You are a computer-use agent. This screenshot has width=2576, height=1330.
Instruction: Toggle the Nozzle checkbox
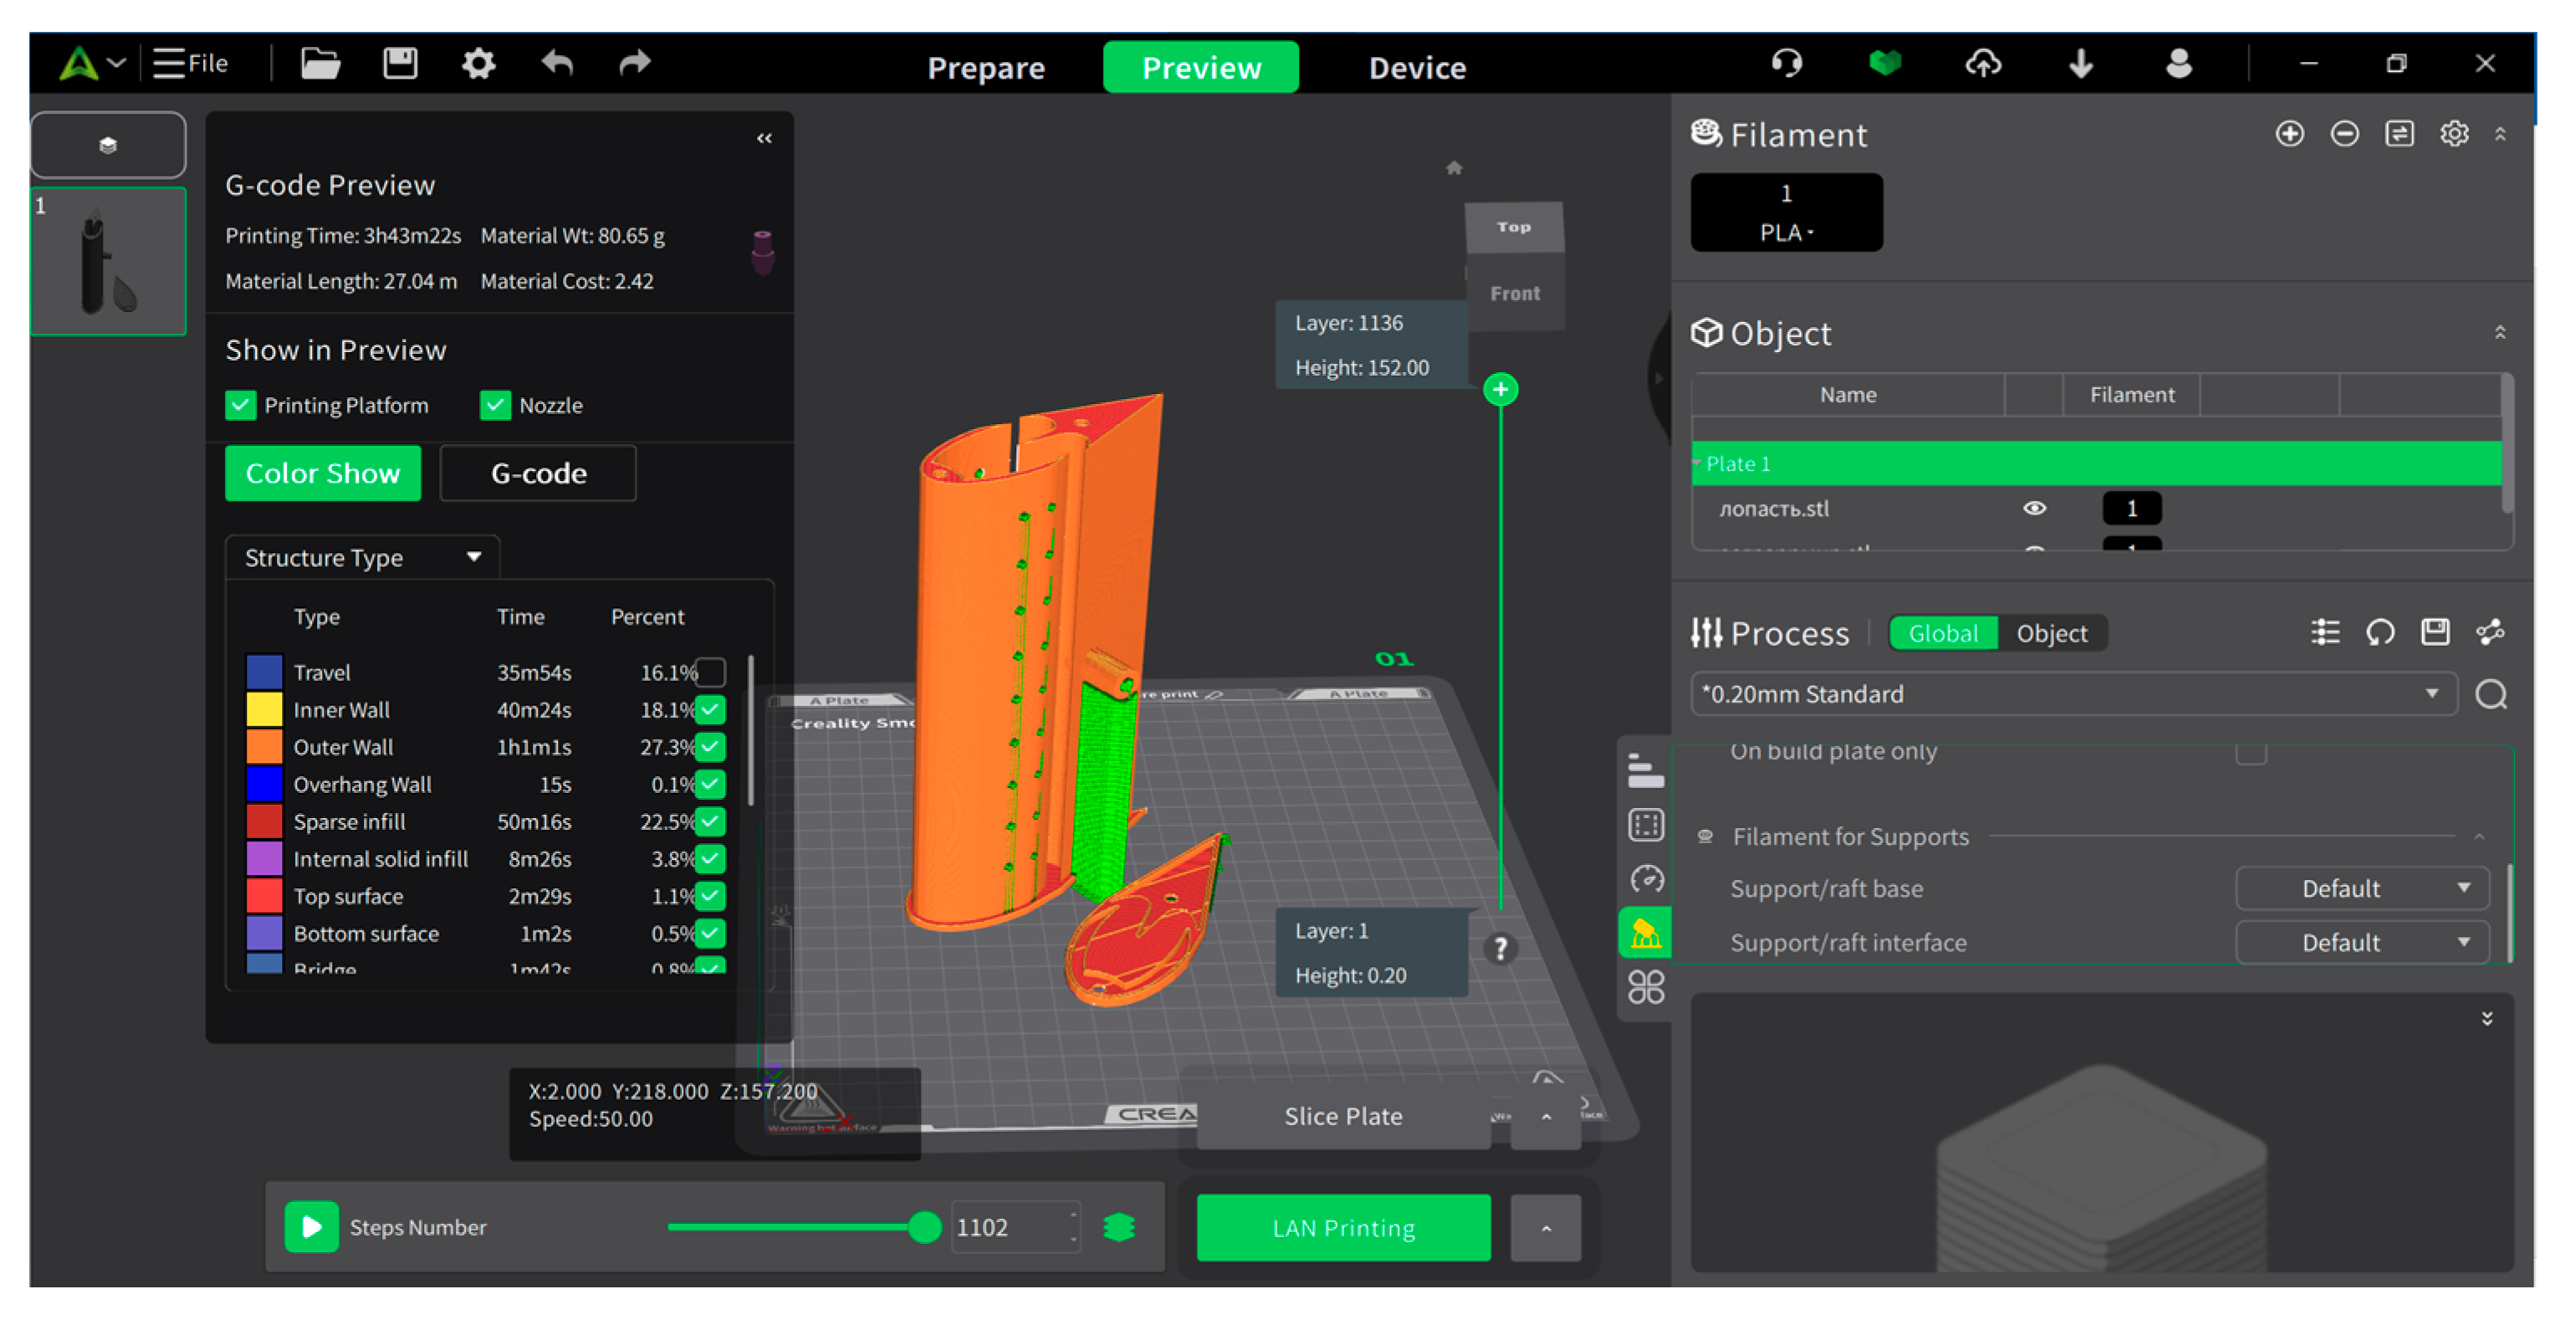(495, 405)
